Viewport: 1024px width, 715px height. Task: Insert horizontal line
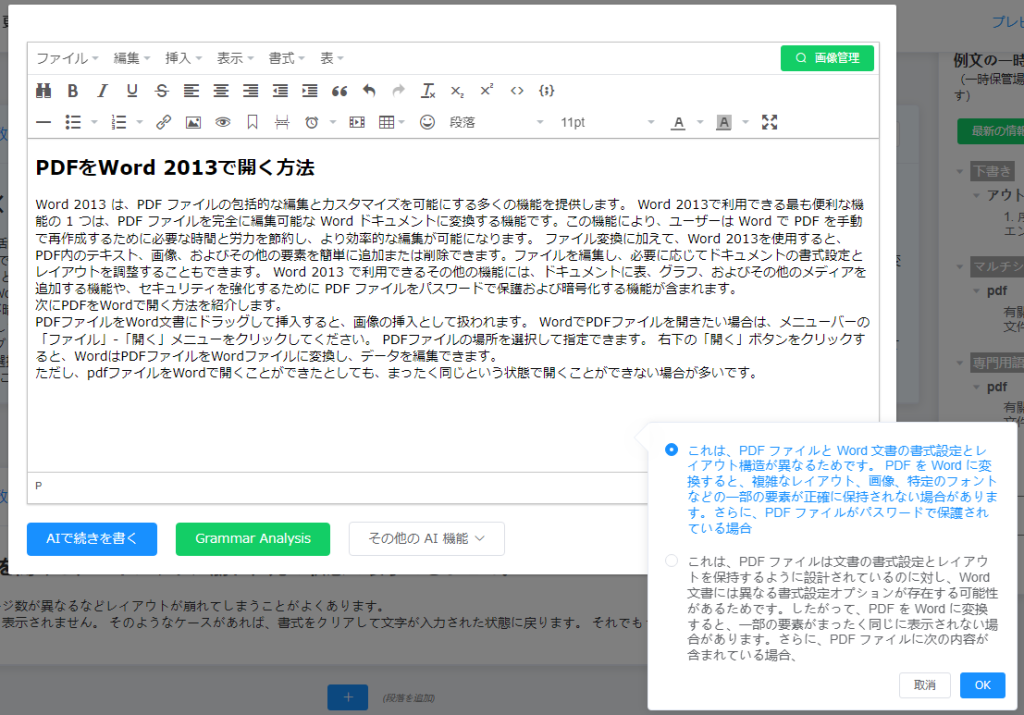43,122
